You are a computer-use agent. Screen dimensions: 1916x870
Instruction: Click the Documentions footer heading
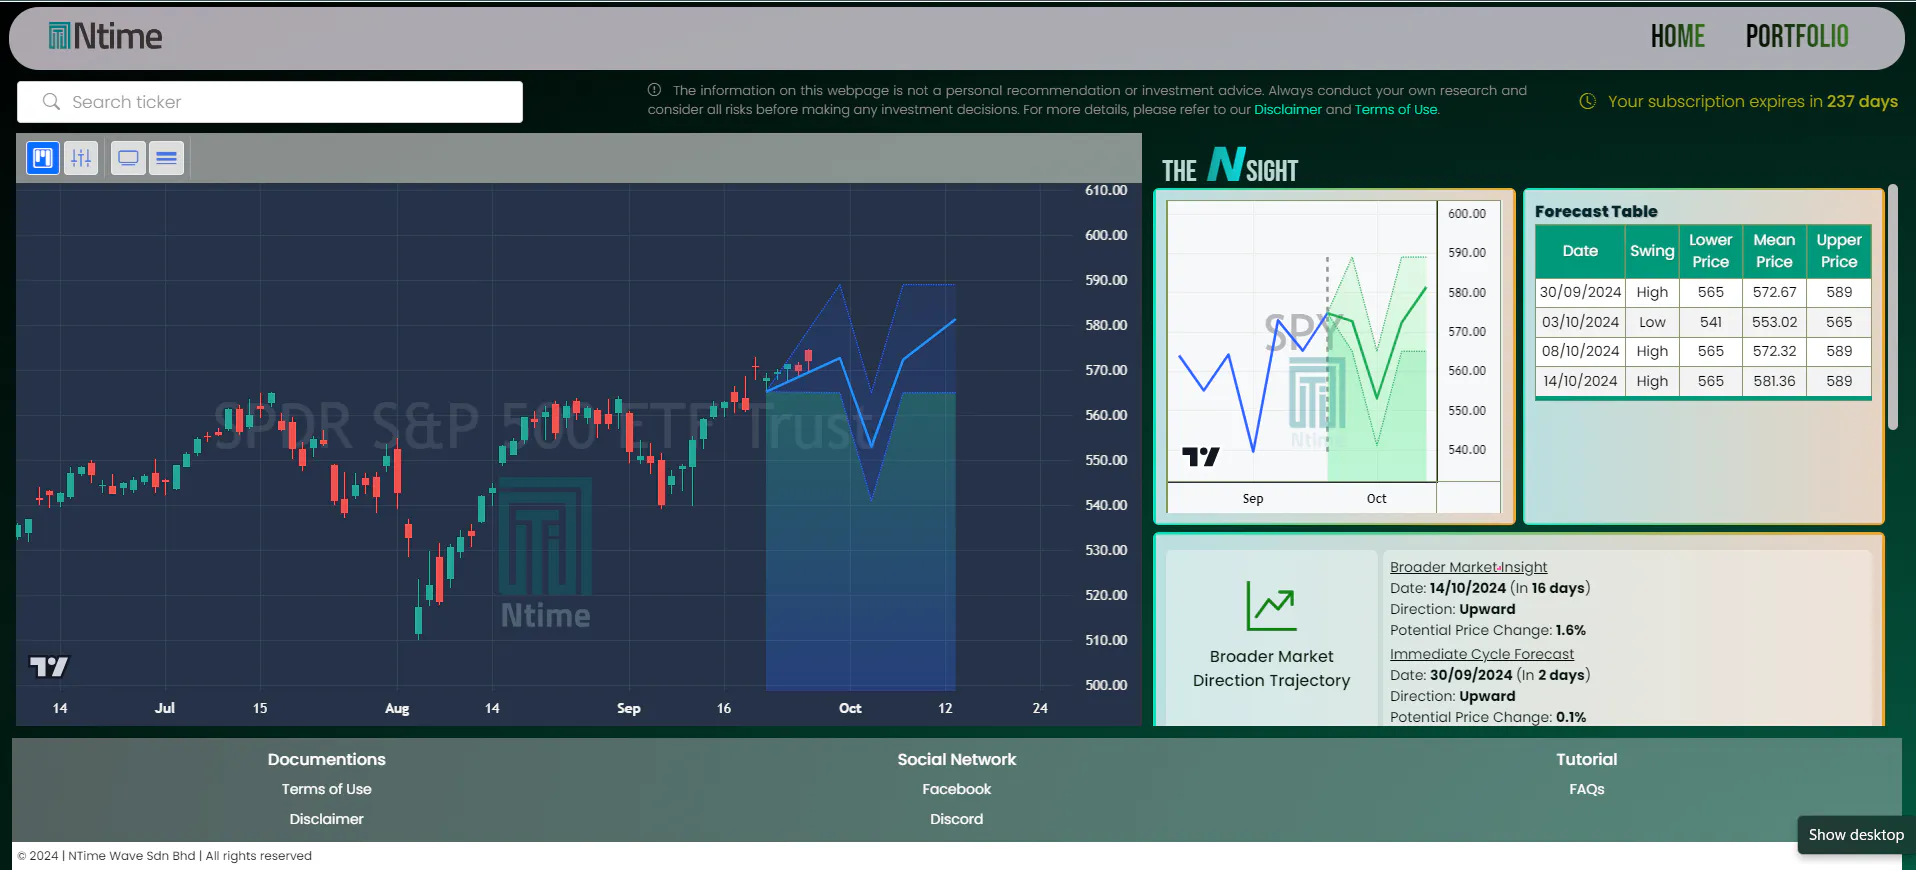point(326,759)
